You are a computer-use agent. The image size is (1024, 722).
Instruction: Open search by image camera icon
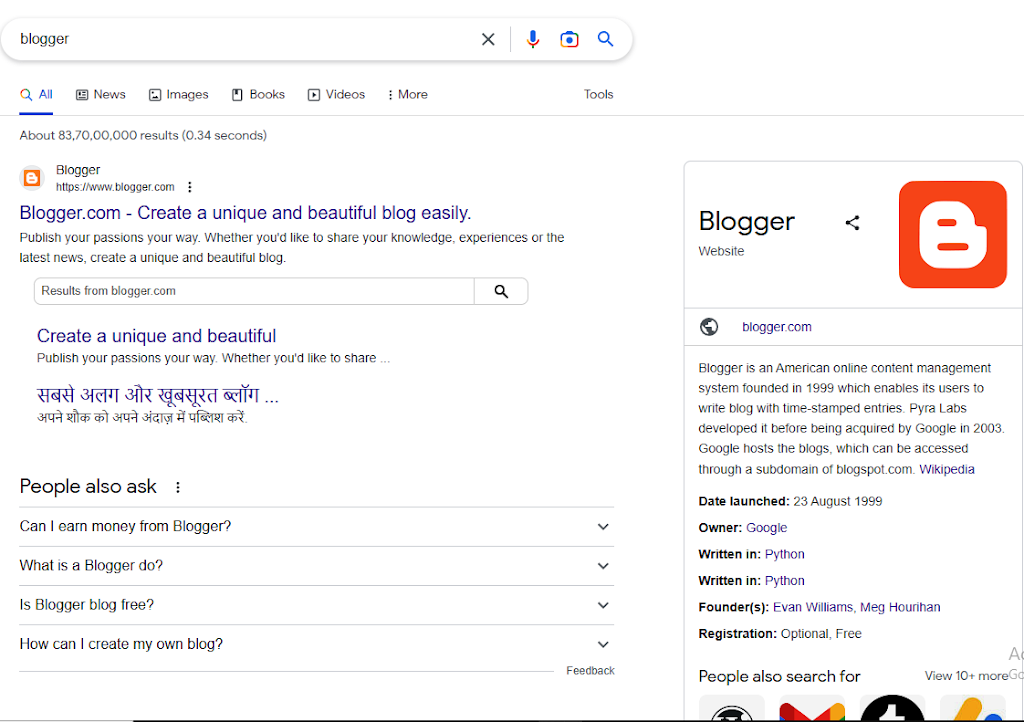(569, 39)
